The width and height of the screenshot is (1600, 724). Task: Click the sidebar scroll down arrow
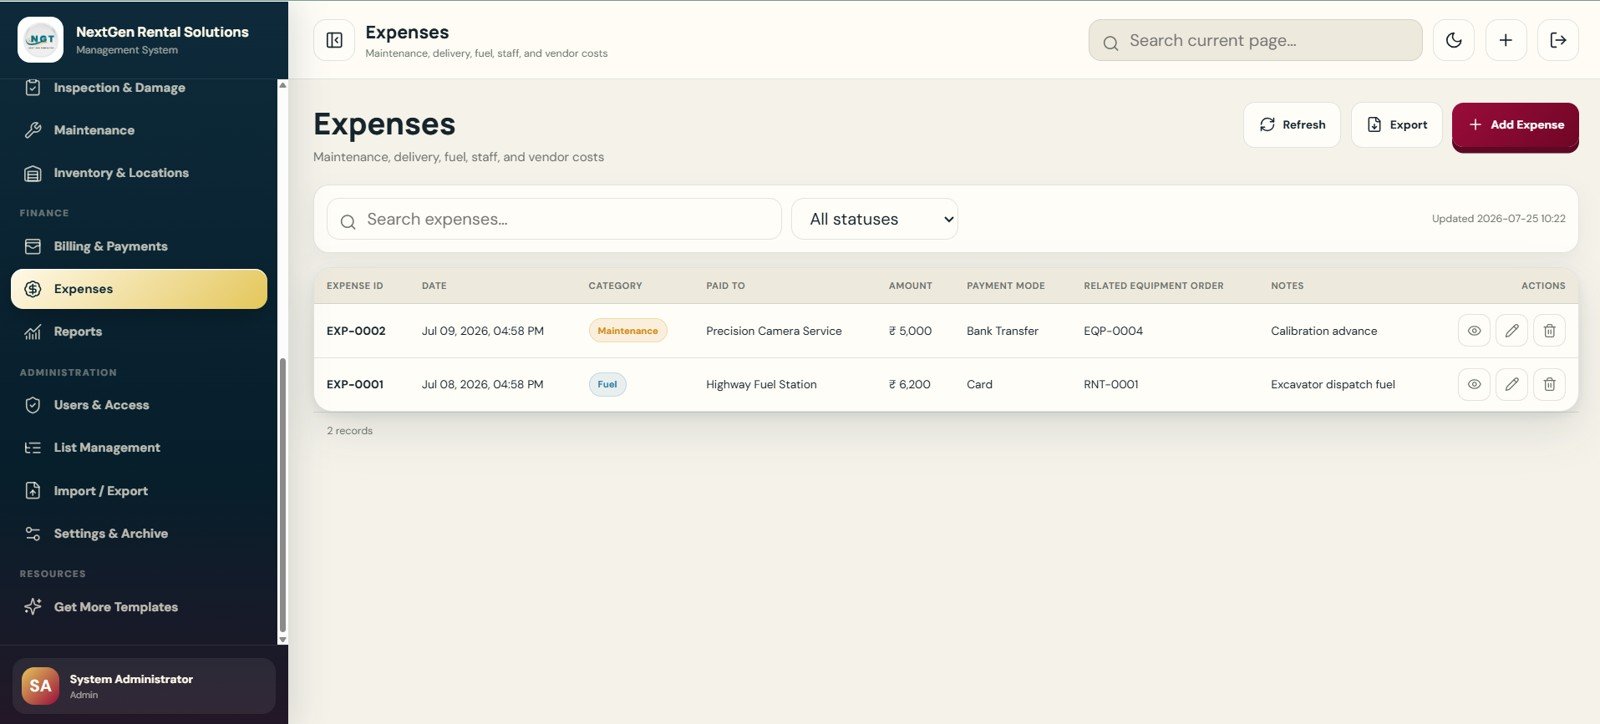click(x=282, y=639)
